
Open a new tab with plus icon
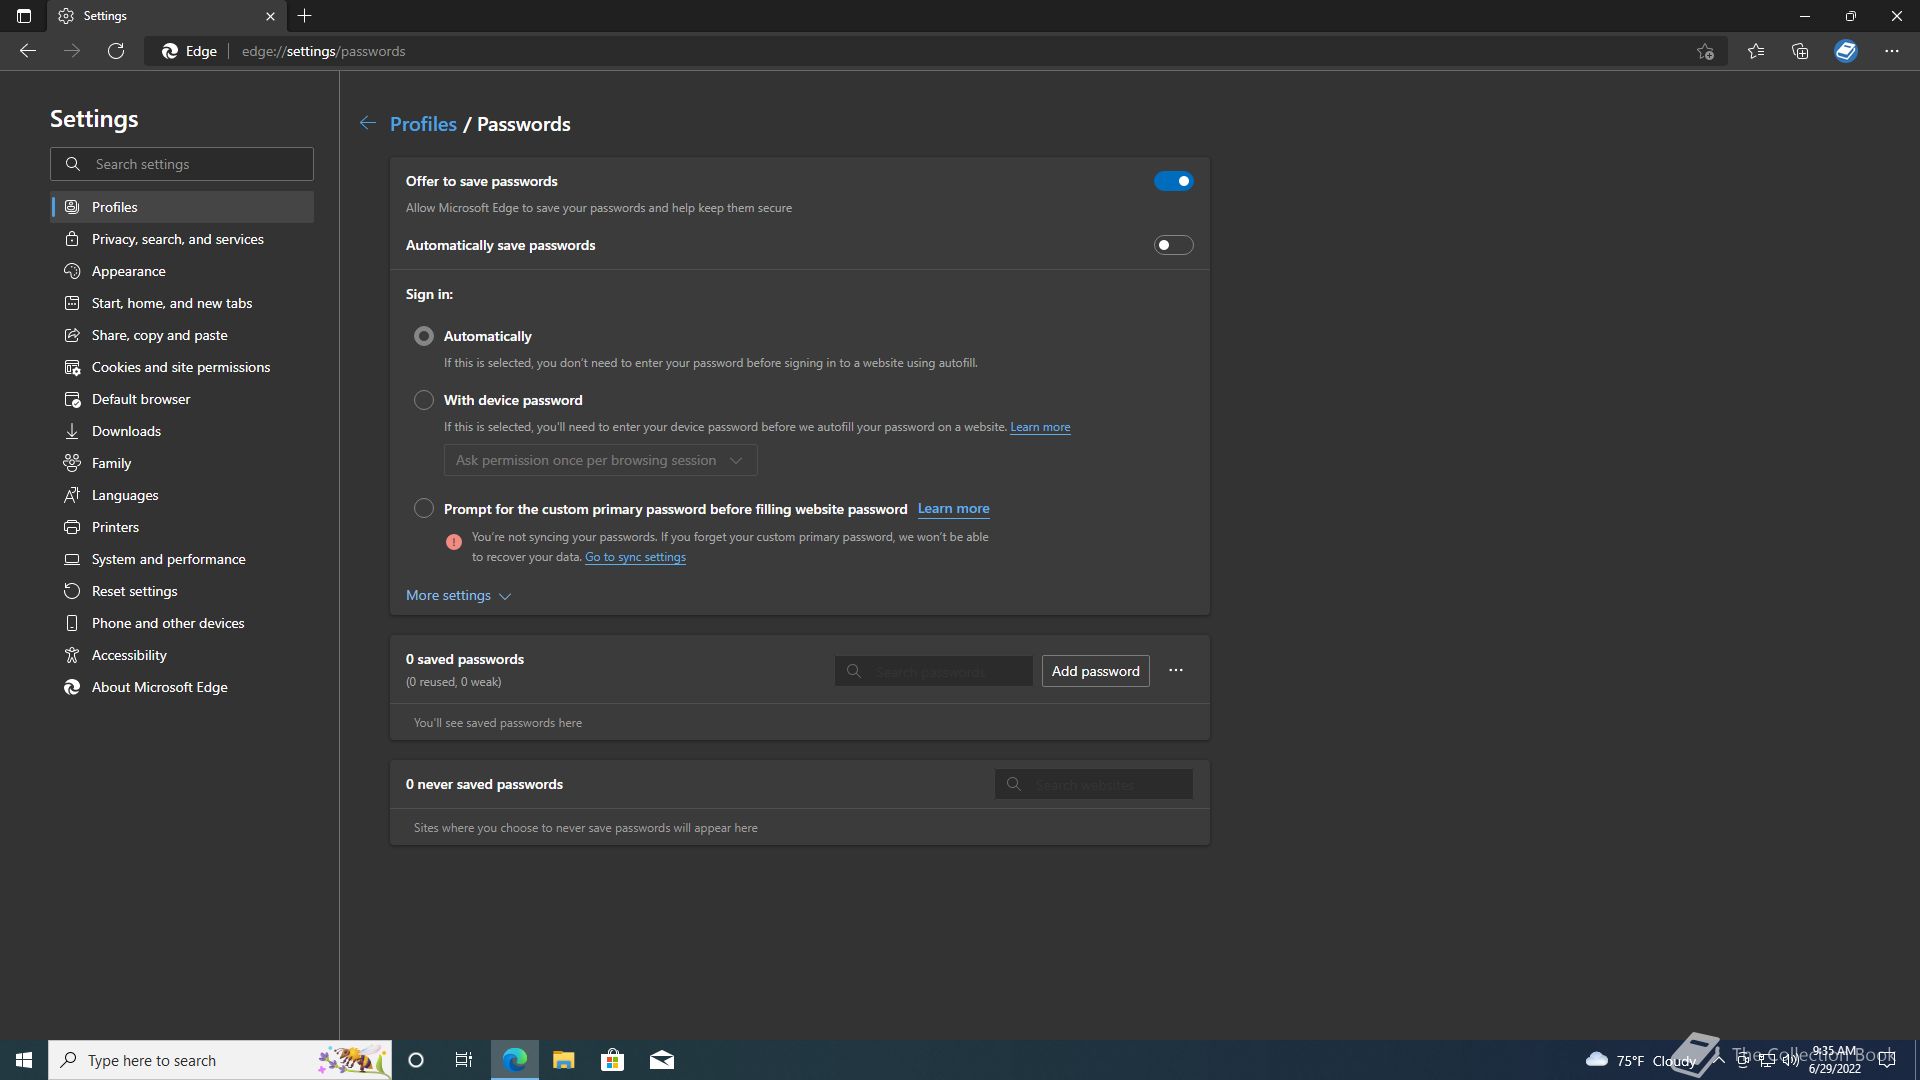pyautogui.click(x=305, y=16)
